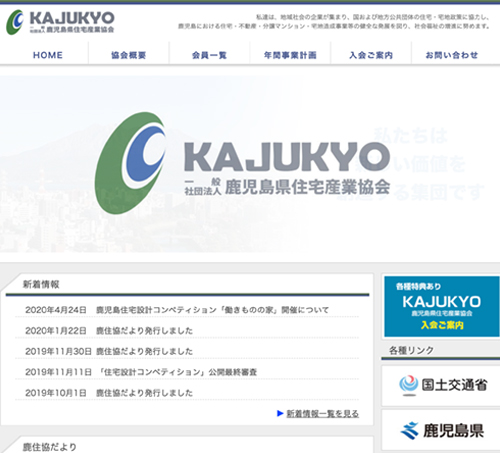This screenshot has height=453, width=500.
Task: Click the green and blue emblem in hero banner
Action: [x=130, y=163]
